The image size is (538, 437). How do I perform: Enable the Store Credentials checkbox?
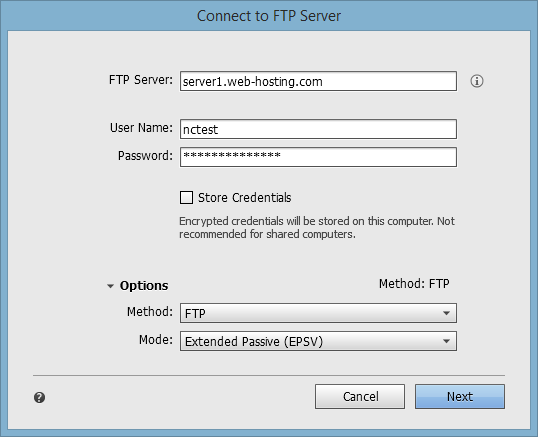(x=186, y=198)
